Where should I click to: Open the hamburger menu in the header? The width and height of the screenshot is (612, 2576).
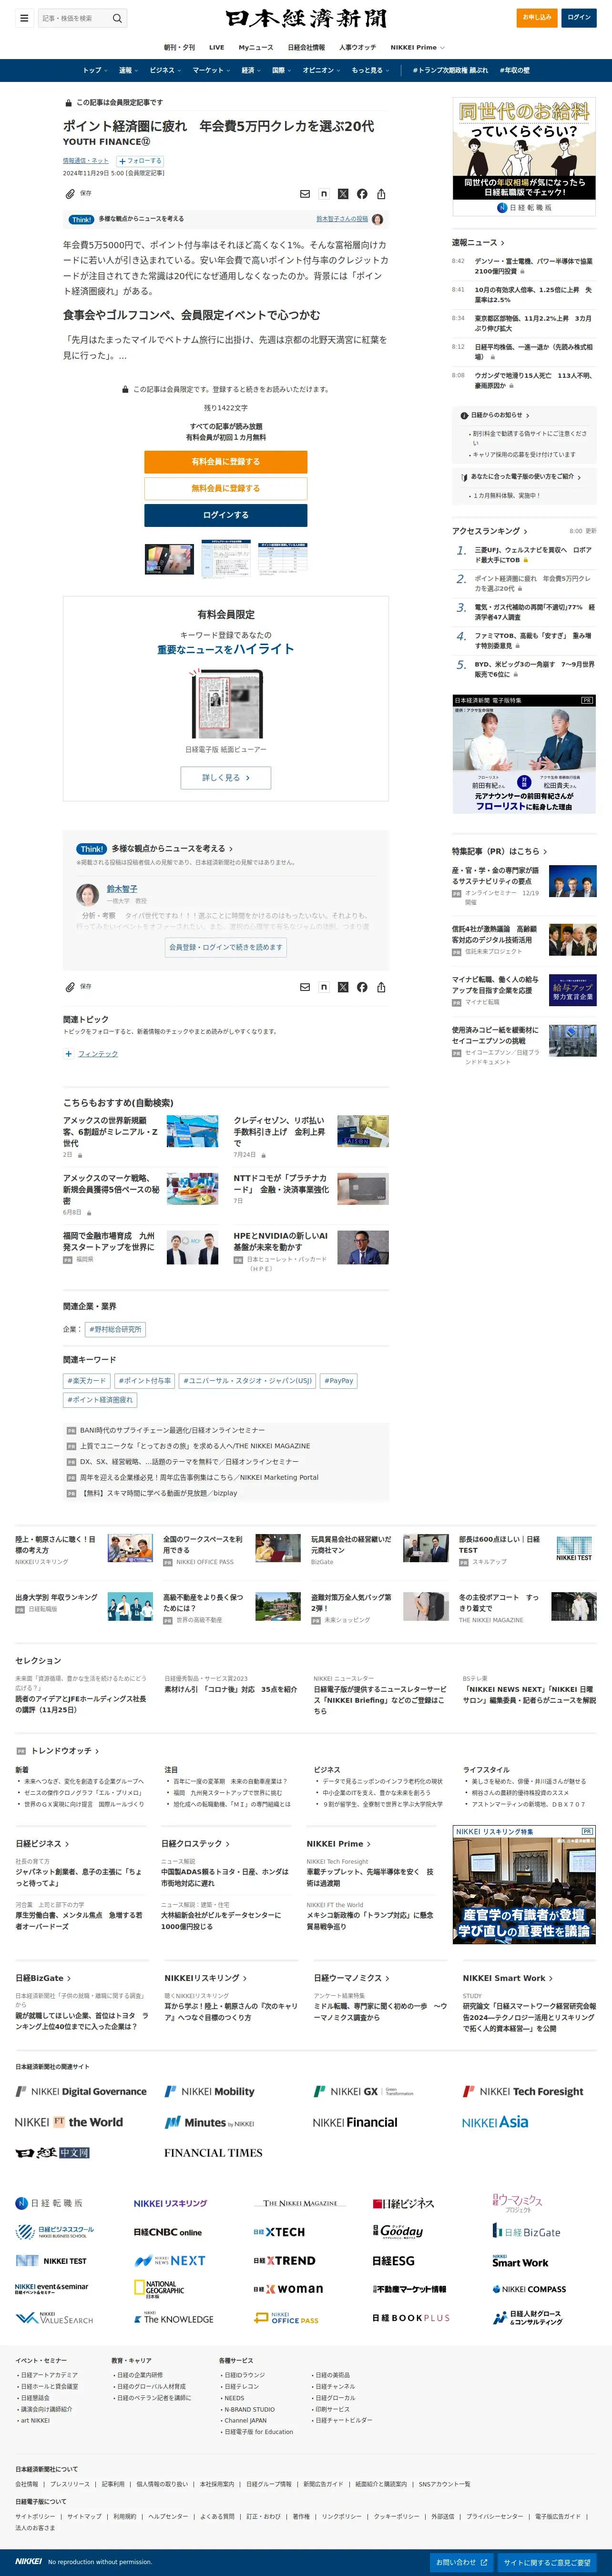(24, 18)
